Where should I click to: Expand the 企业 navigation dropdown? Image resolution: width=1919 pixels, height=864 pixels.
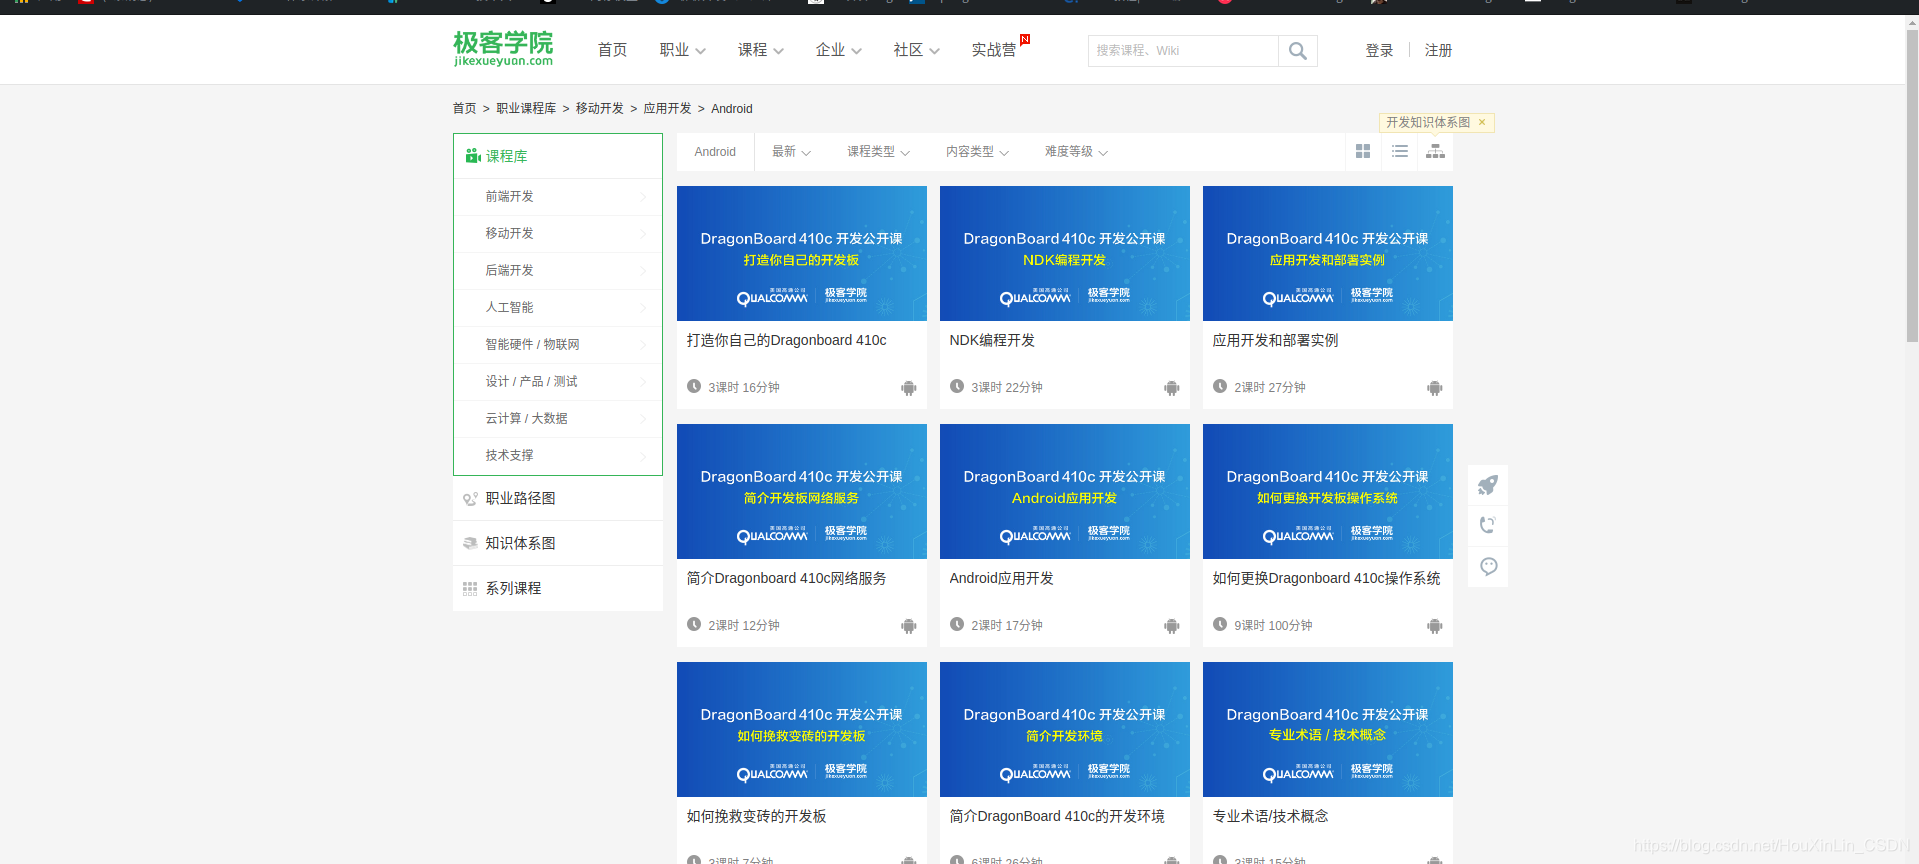pyautogui.click(x=839, y=50)
